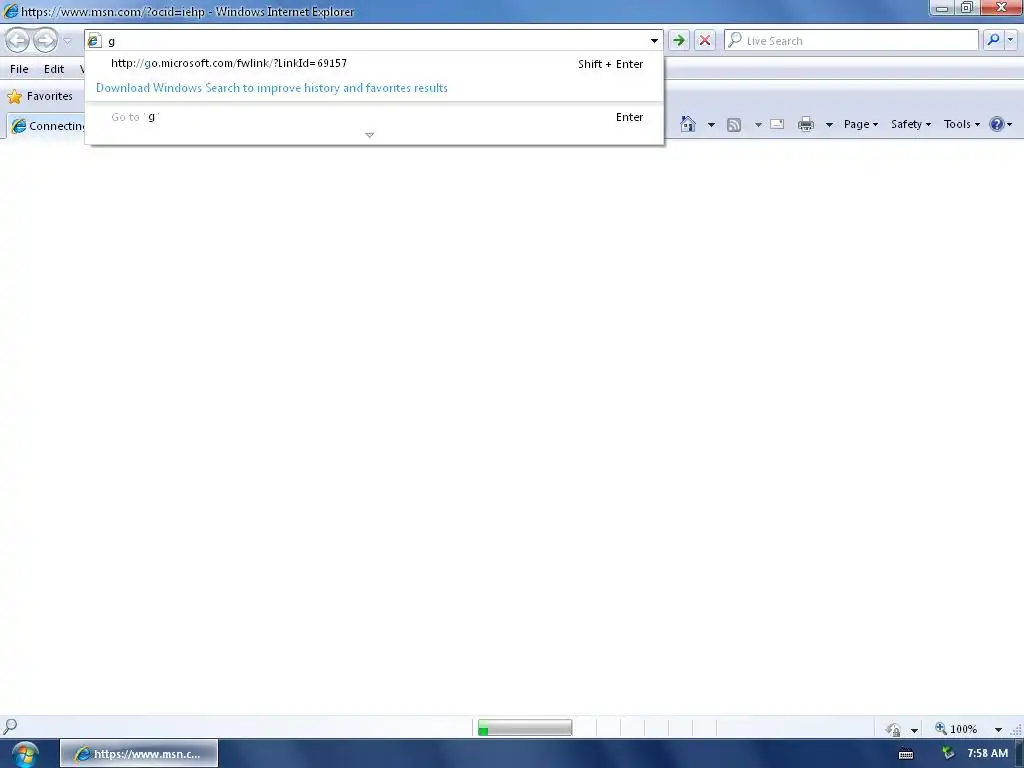Click the Print icon
Image resolution: width=1024 pixels, height=768 pixels.
pos(806,124)
